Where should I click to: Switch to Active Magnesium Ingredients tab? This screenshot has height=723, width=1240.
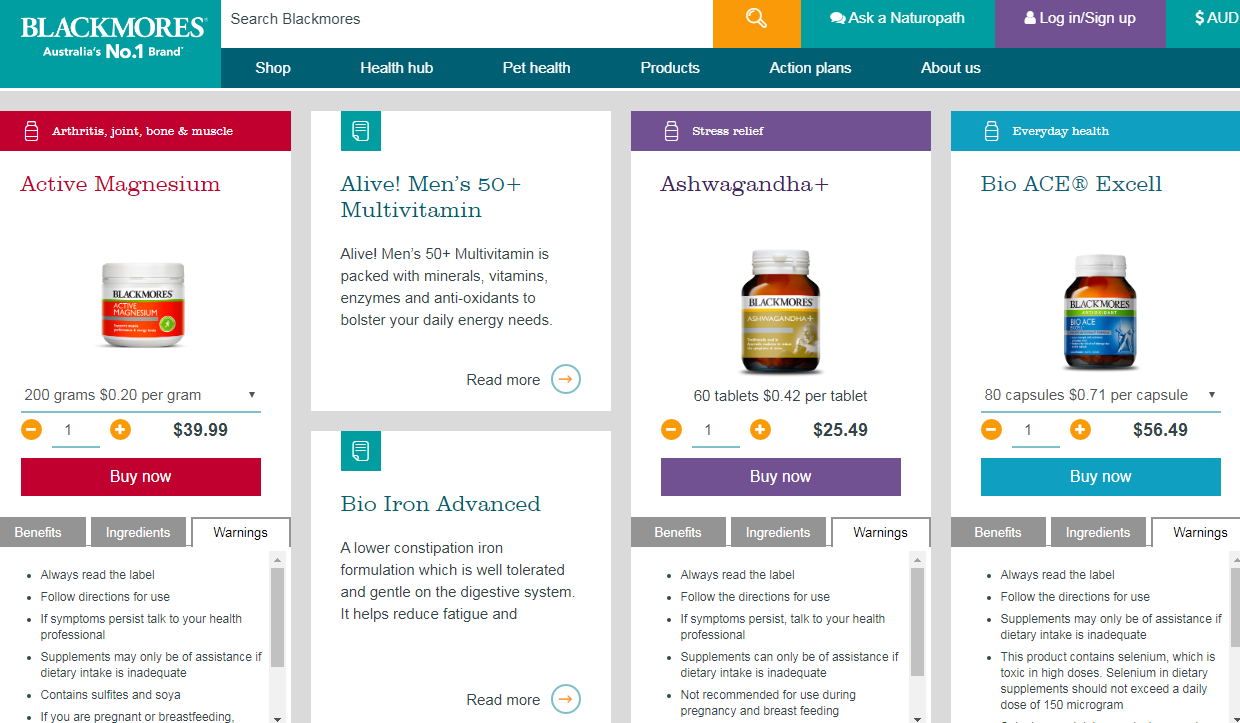tap(138, 532)
